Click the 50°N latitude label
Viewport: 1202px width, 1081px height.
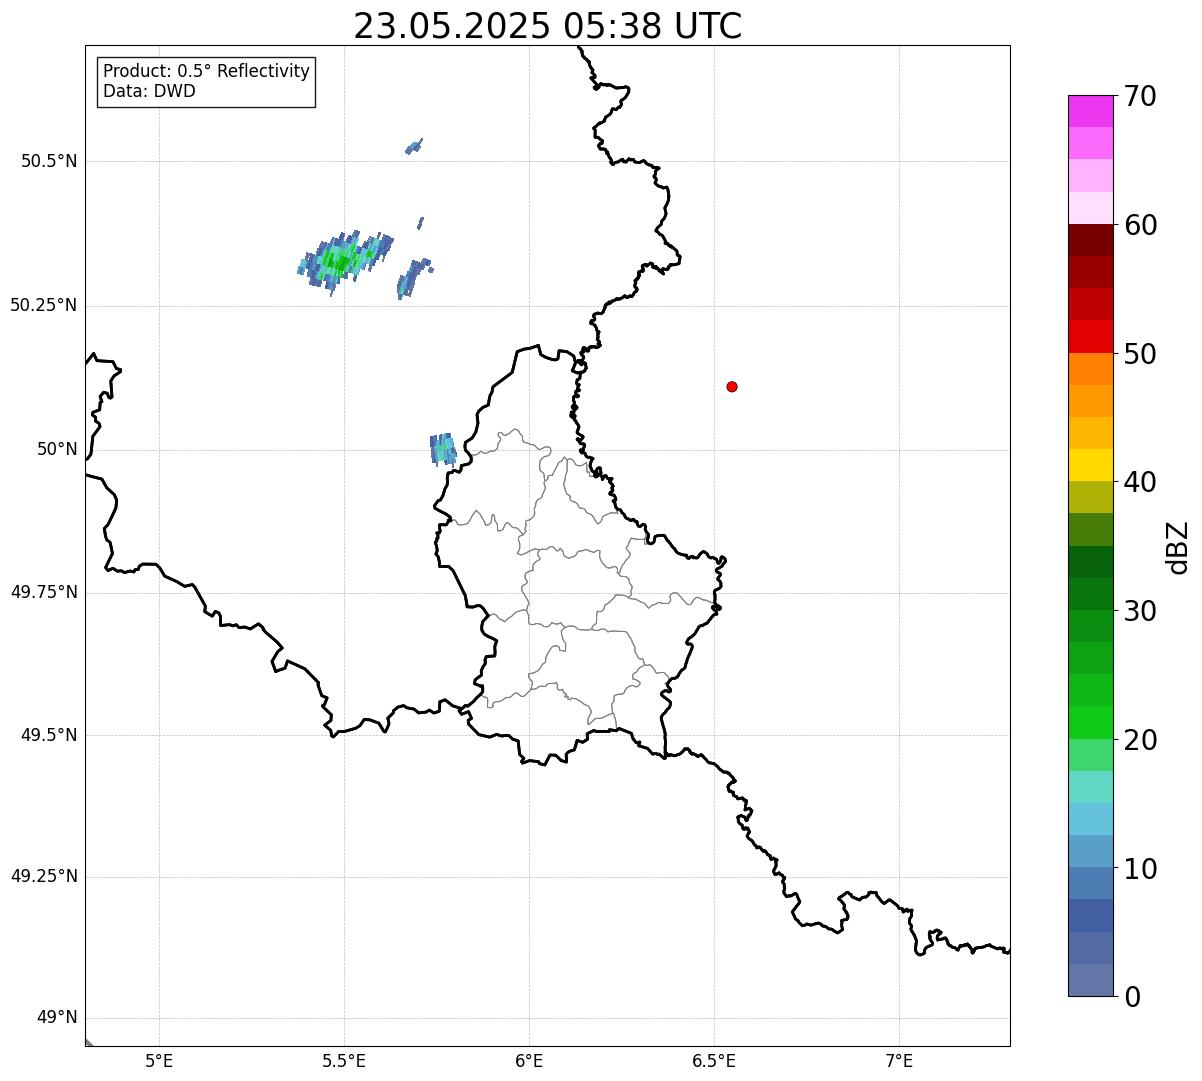point(57,449)
